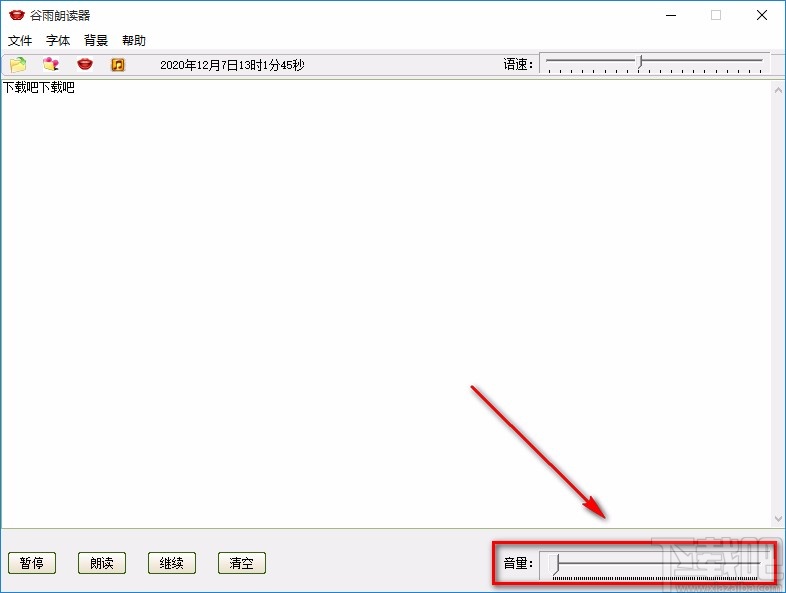Screen dimensions: 786x593
Task: Pause reading with the 暂停 button
Action: (x=32, y=563)
